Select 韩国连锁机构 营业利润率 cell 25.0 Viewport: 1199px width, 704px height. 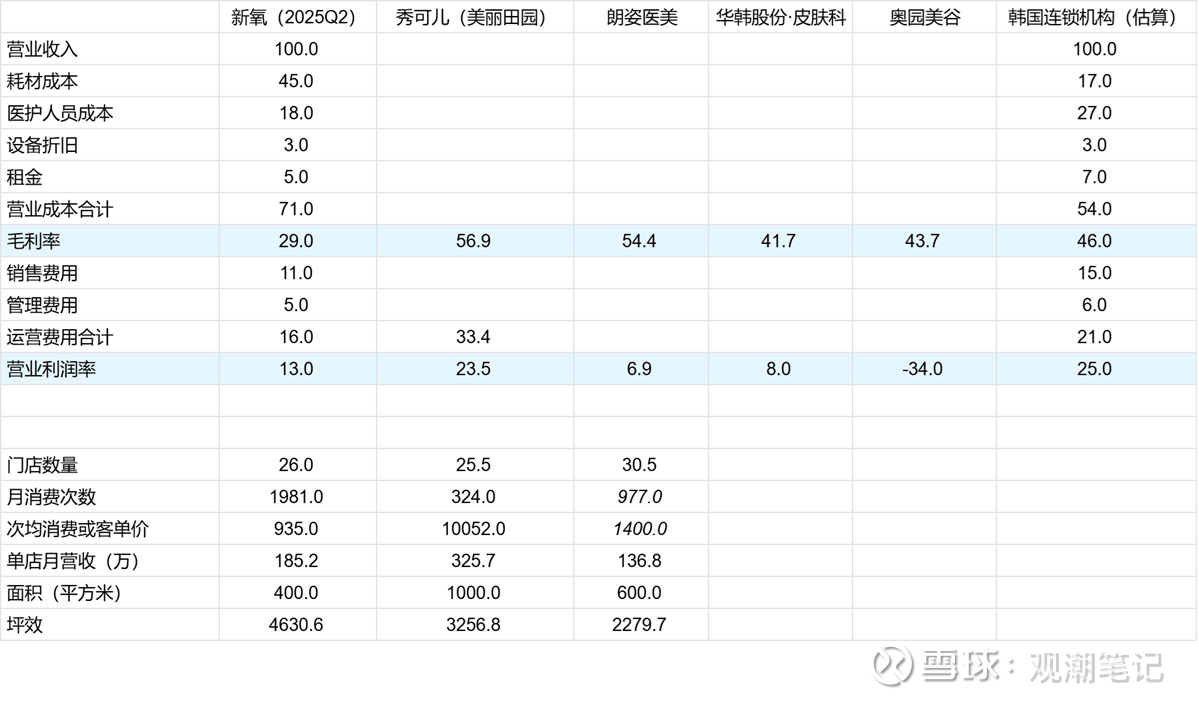[x=1094, y=369]
